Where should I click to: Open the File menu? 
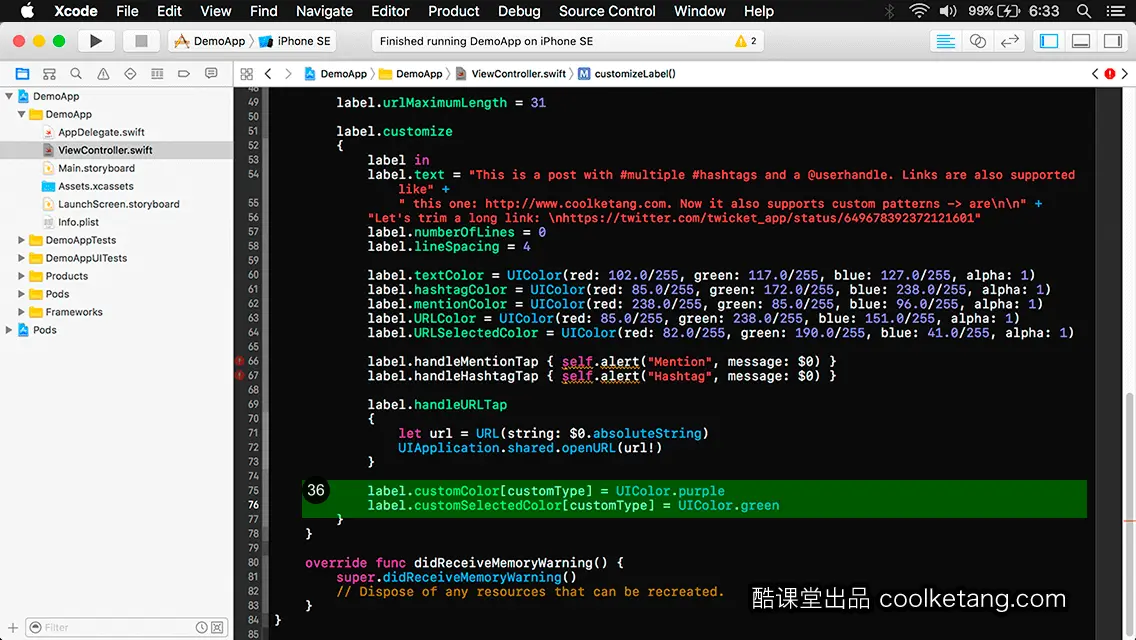tap(127, 11)
